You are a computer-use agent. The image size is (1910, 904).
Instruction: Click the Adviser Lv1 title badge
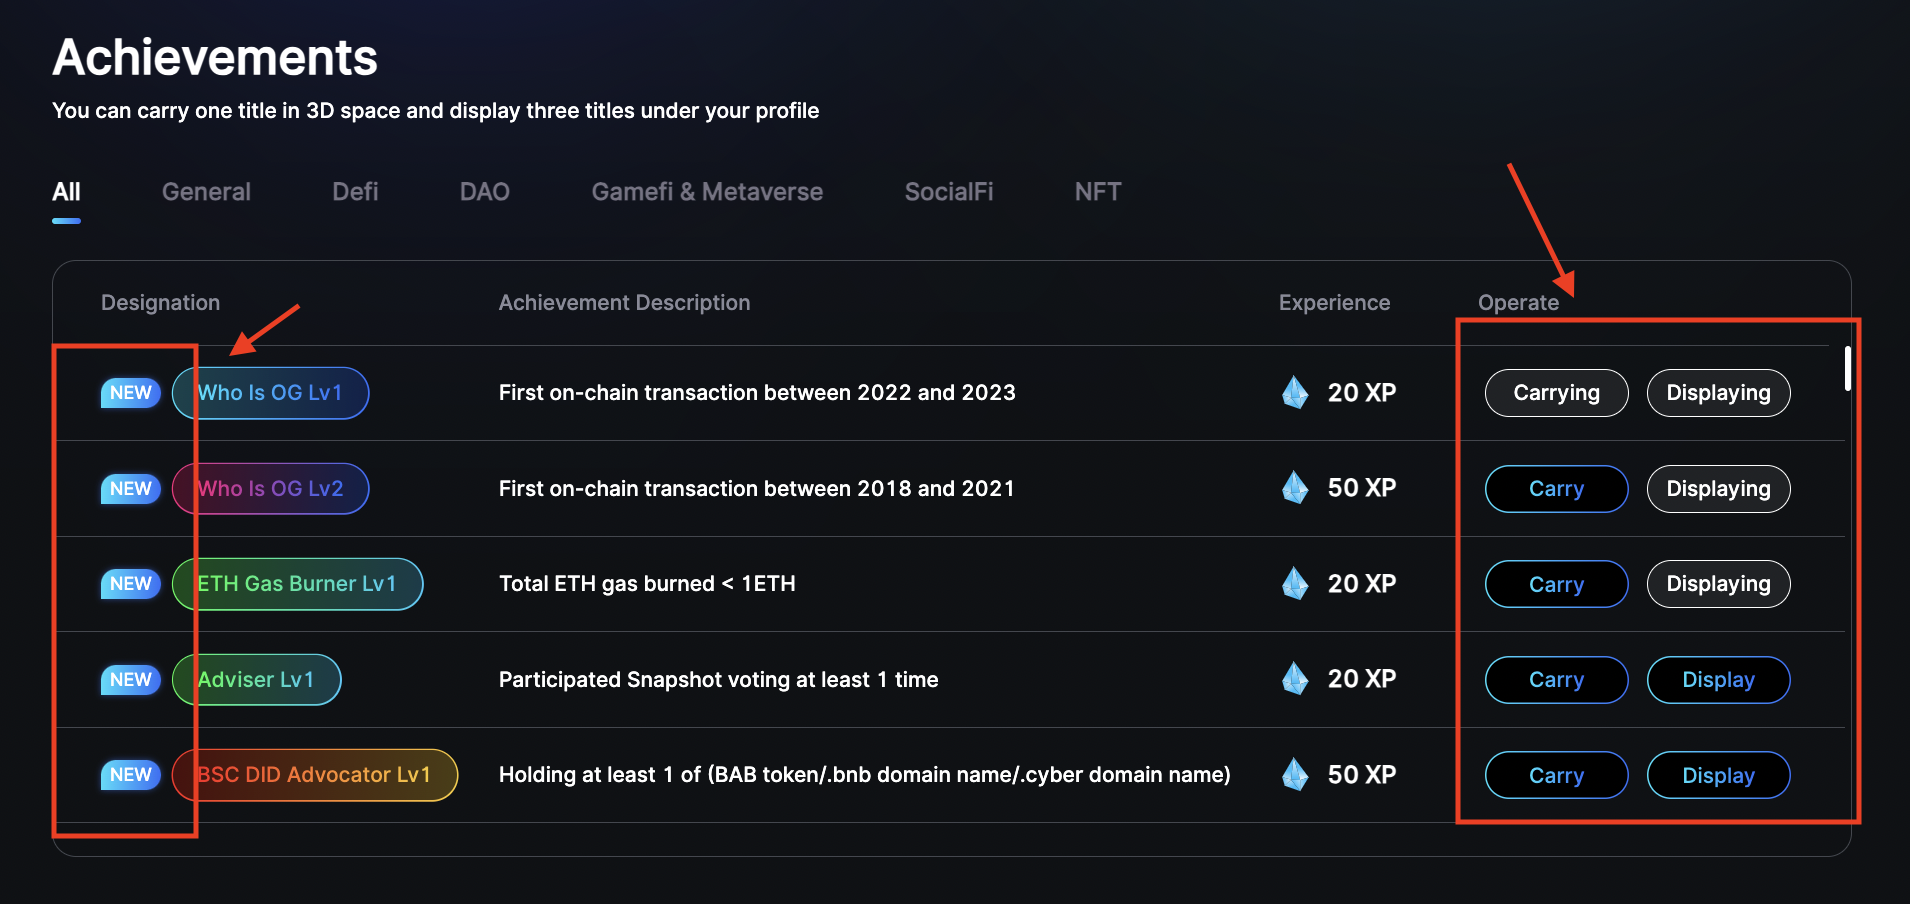pos(257,680)
